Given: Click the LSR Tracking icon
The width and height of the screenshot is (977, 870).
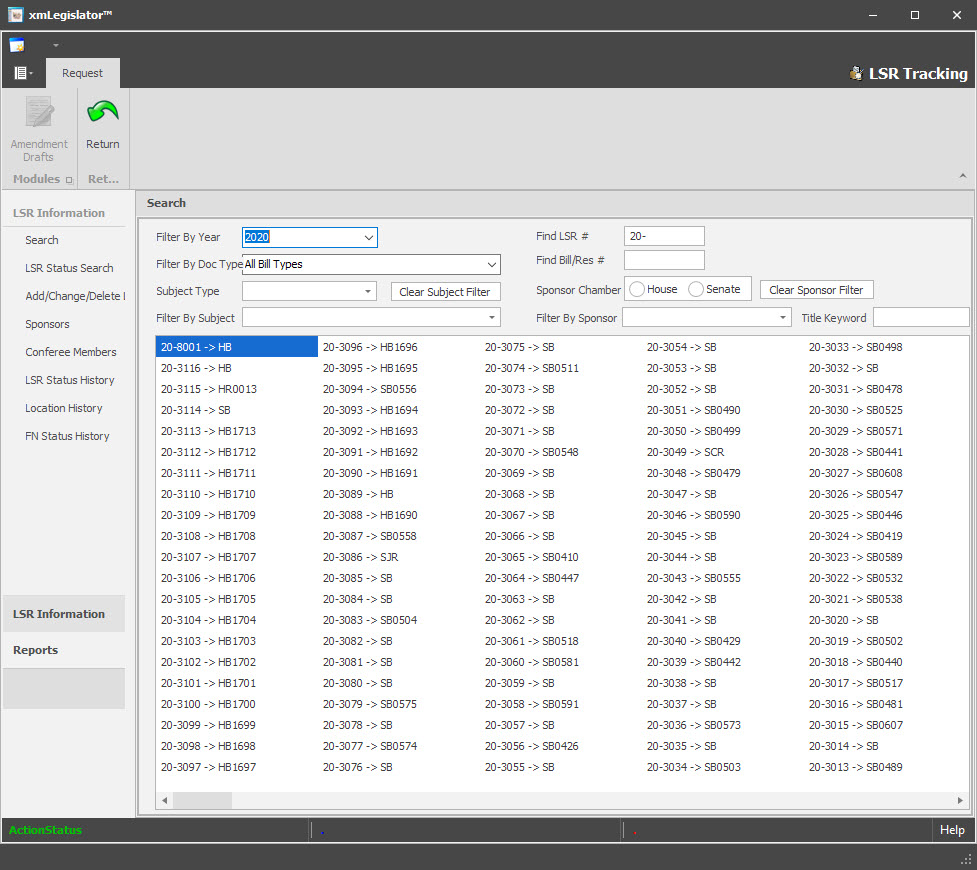Looking at the screenshot, I should coord(856,74).
